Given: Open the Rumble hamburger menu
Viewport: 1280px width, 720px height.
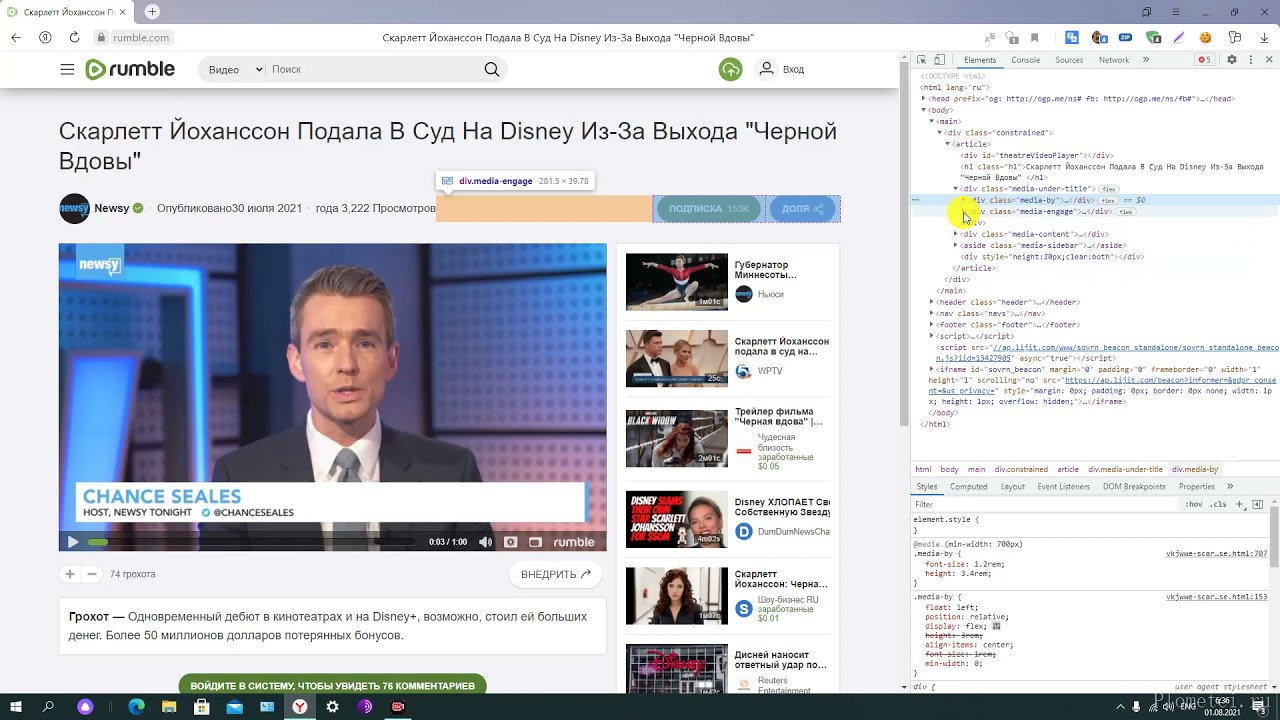Looking at the screenshot, I should coord(67,69).
